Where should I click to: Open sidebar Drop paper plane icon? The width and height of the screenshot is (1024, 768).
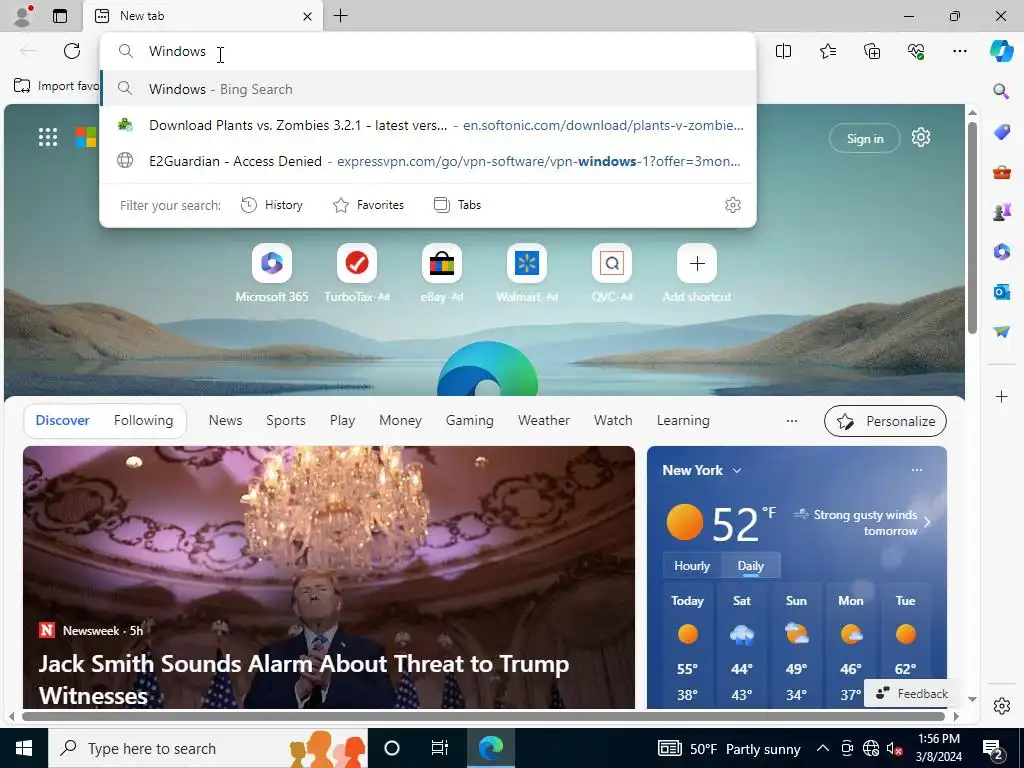[x=1001, y=332]
